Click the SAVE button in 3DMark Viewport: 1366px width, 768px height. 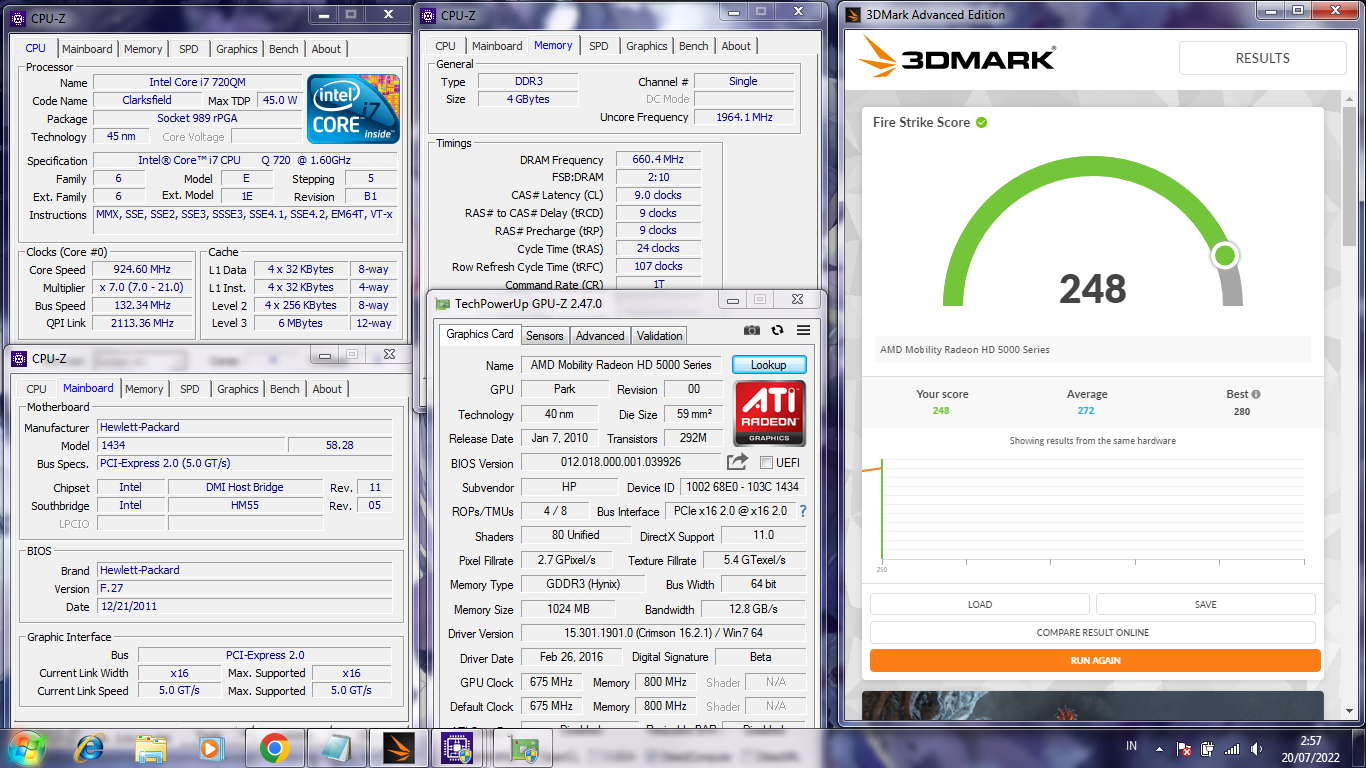[1206, 604]
